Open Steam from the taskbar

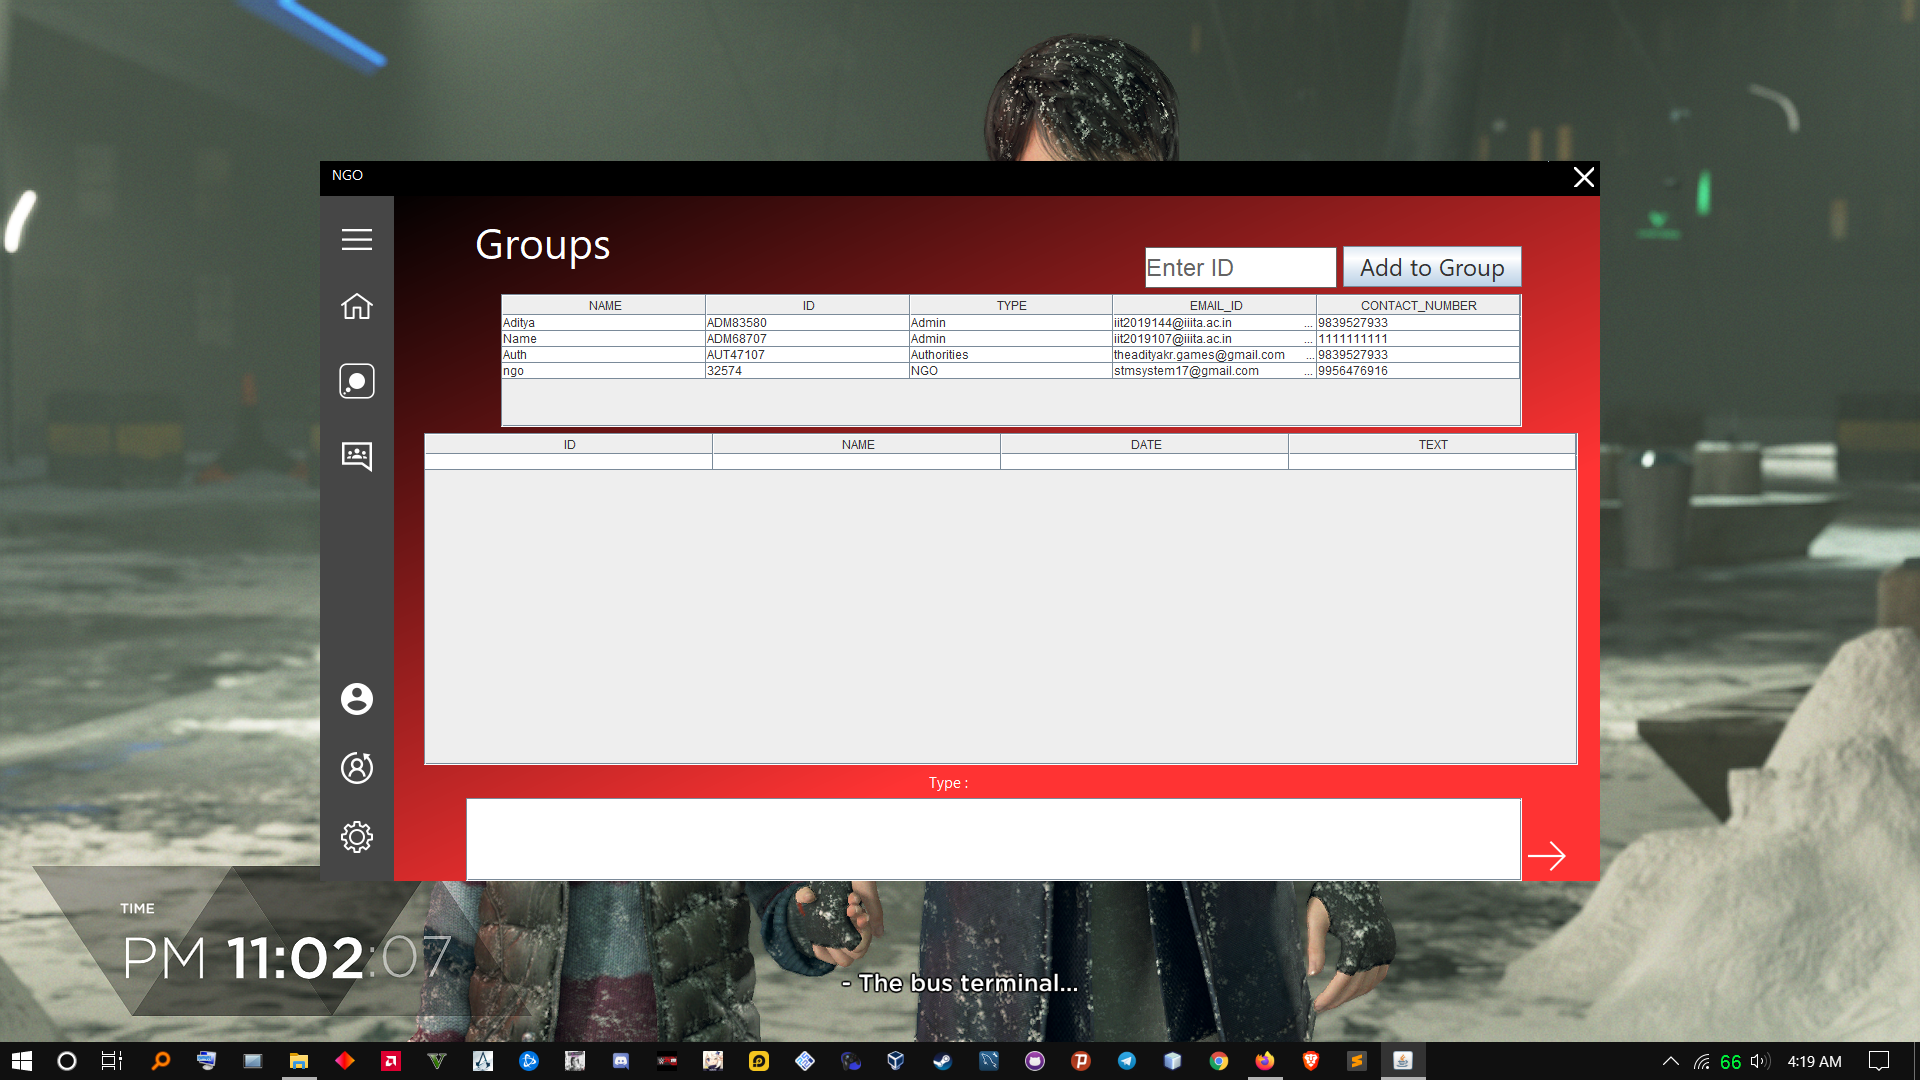[942, 1061]
